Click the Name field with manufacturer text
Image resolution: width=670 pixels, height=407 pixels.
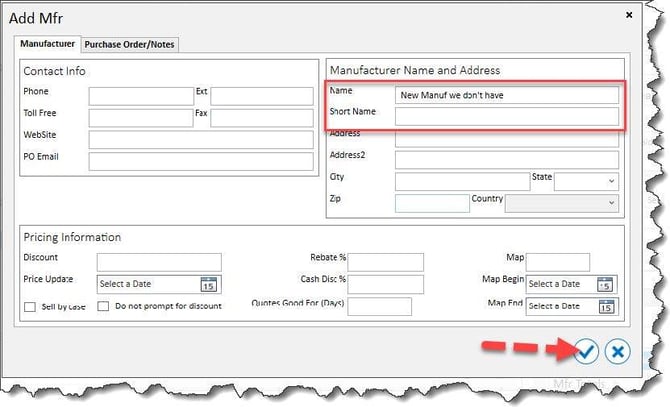506,95
